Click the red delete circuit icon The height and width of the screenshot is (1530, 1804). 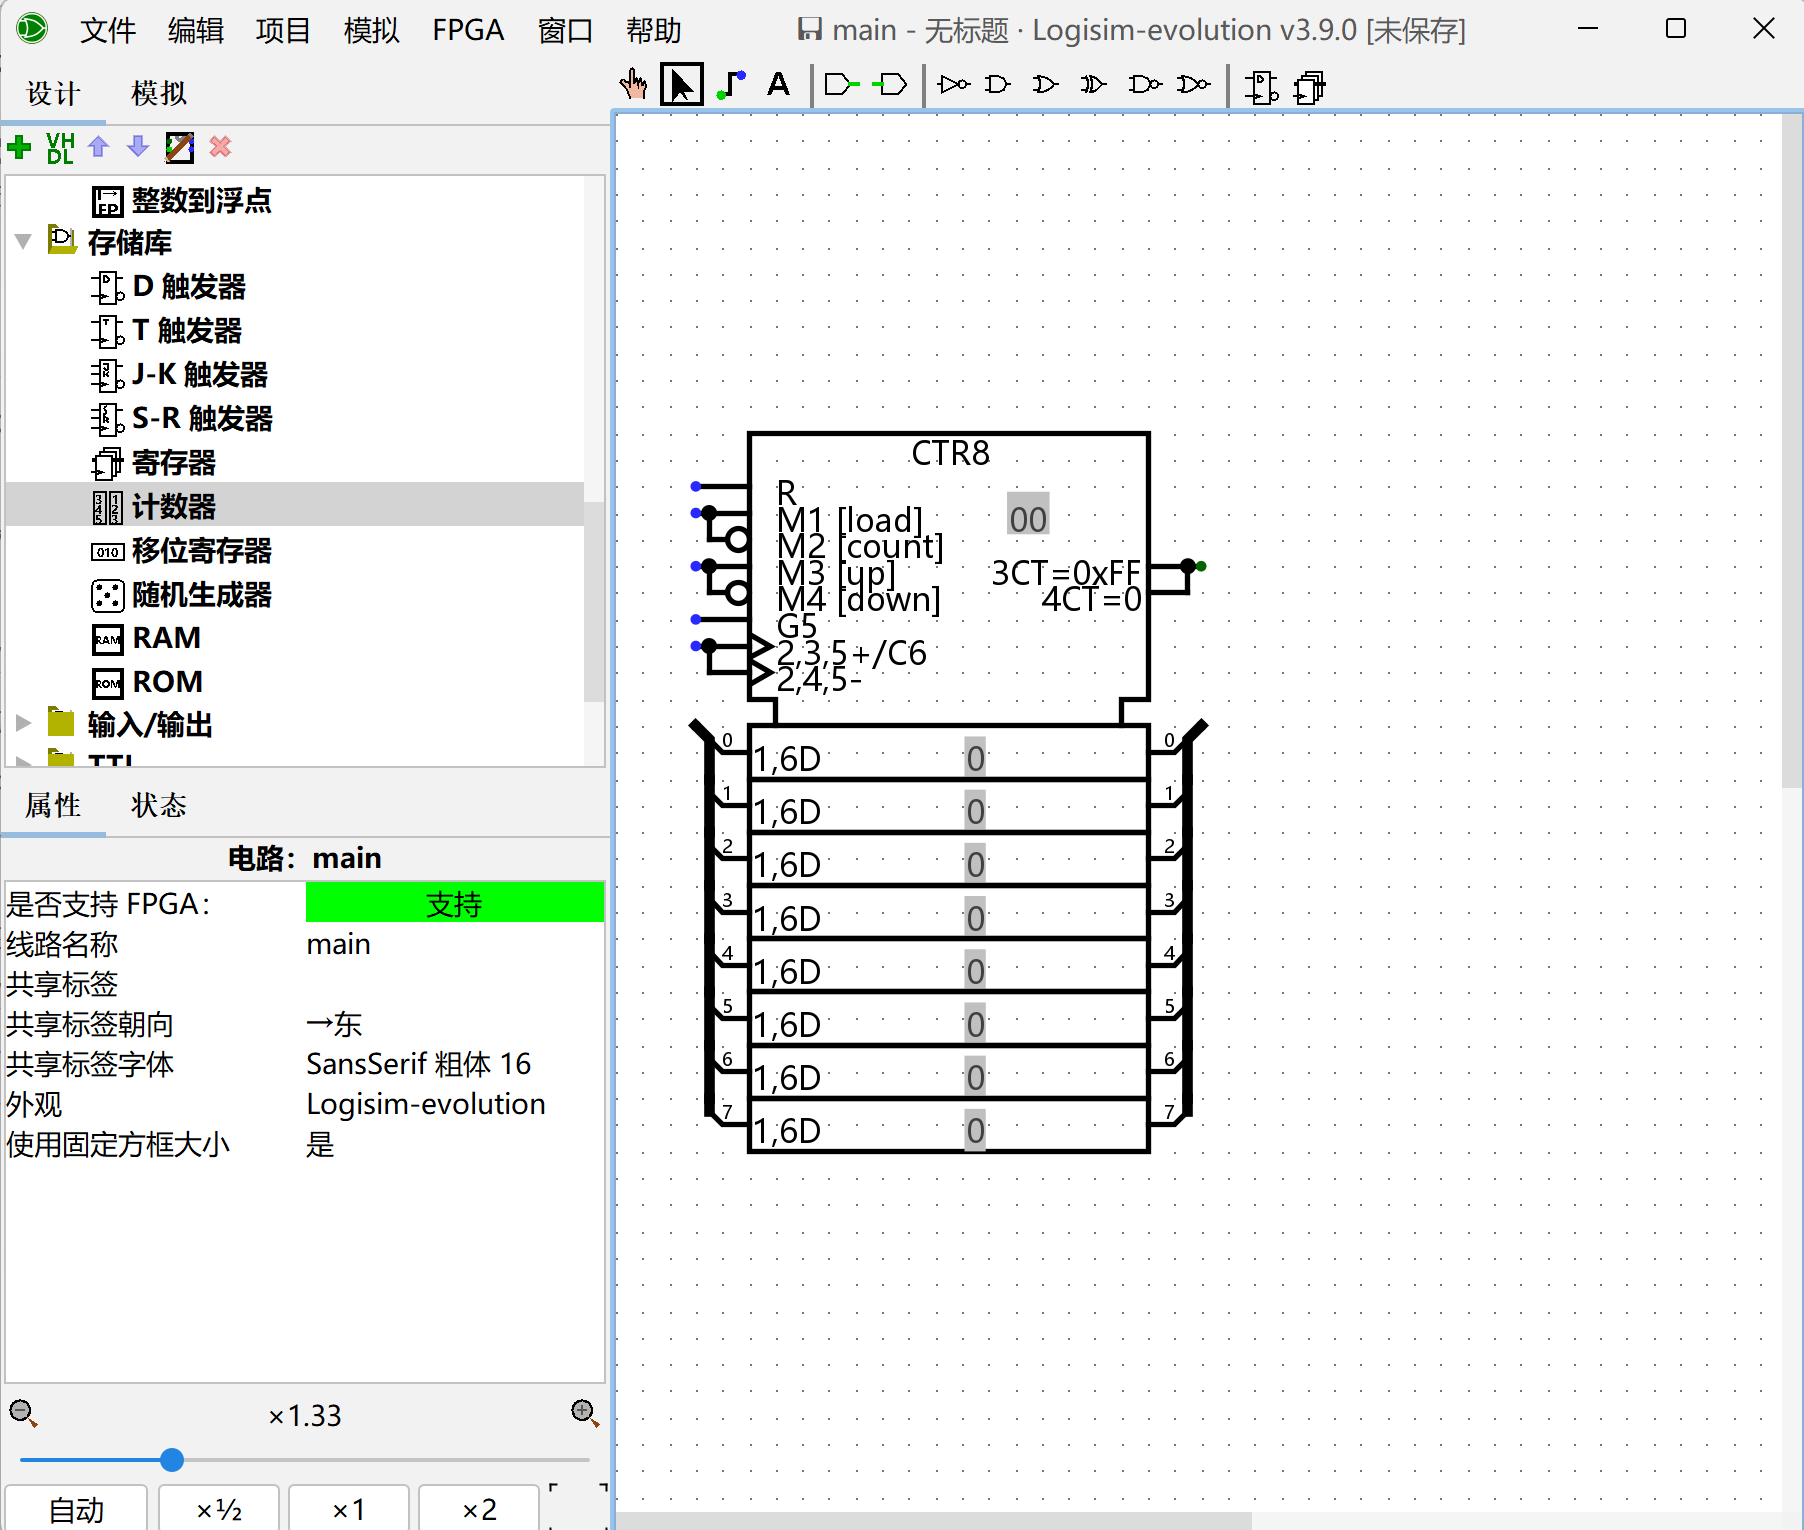[220, 147]
